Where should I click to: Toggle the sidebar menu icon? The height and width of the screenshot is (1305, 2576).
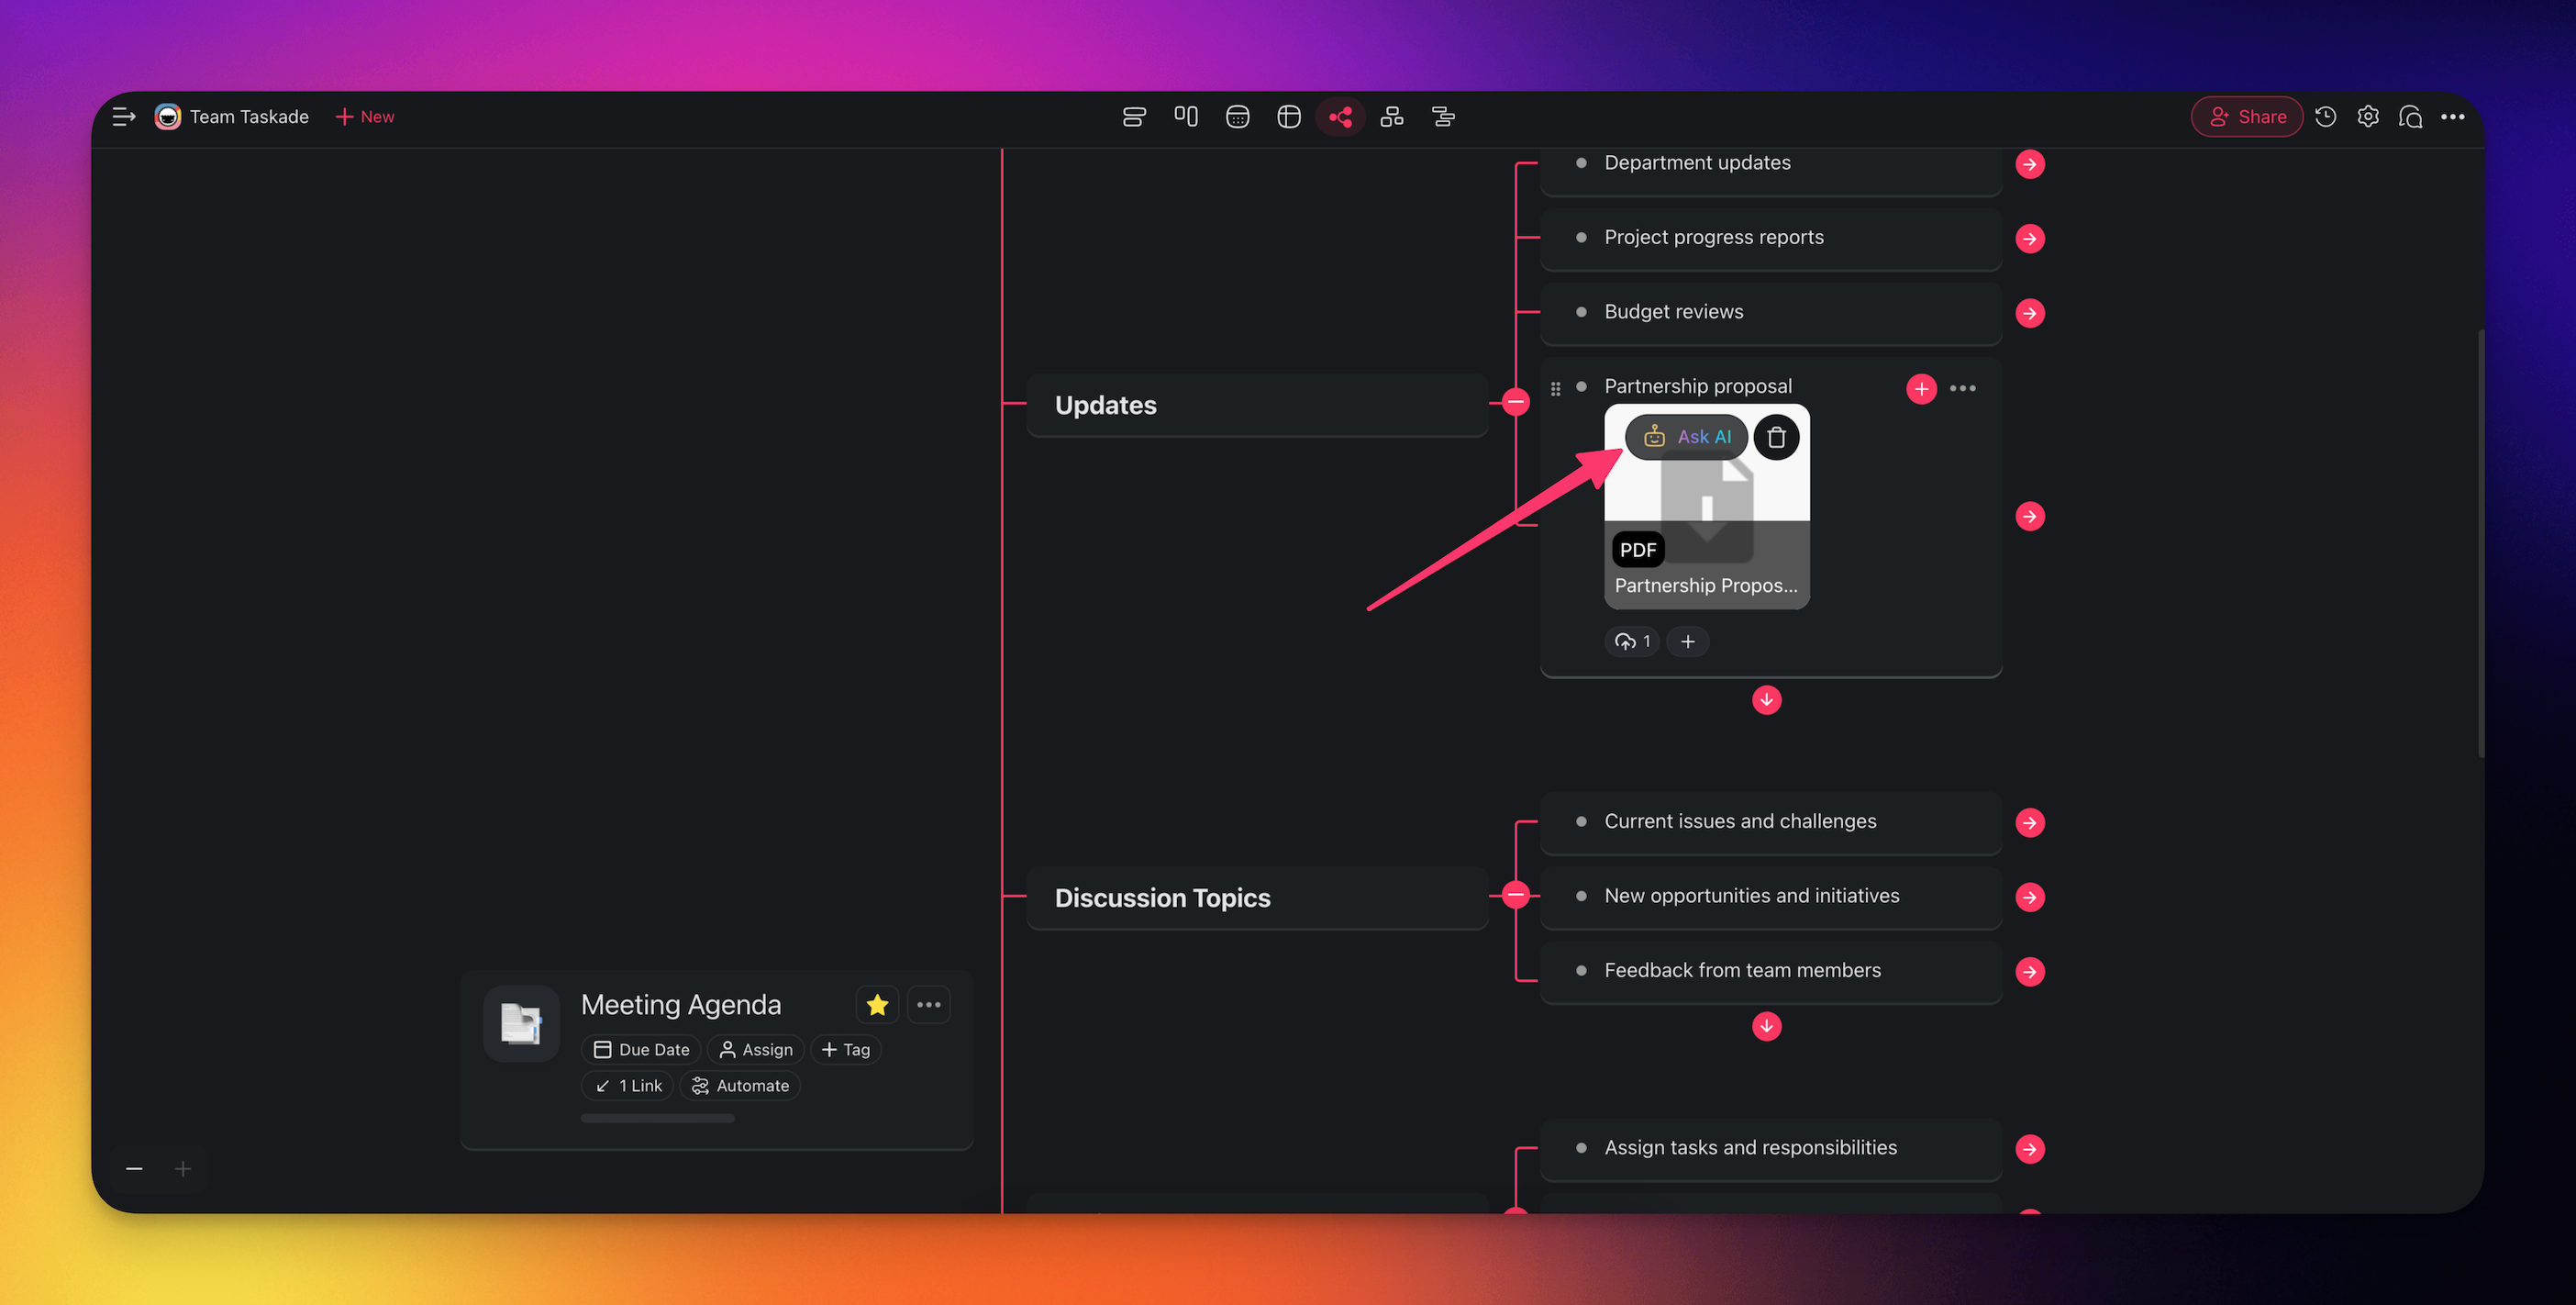click(124, 117)
